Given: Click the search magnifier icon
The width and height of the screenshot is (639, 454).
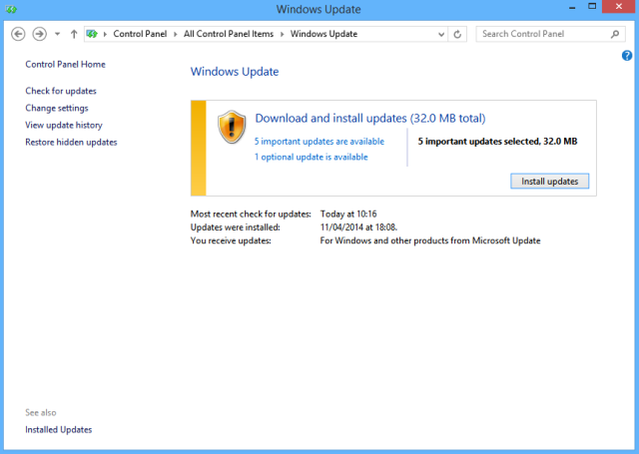Looking at the screenshot, I should [615, 34].
